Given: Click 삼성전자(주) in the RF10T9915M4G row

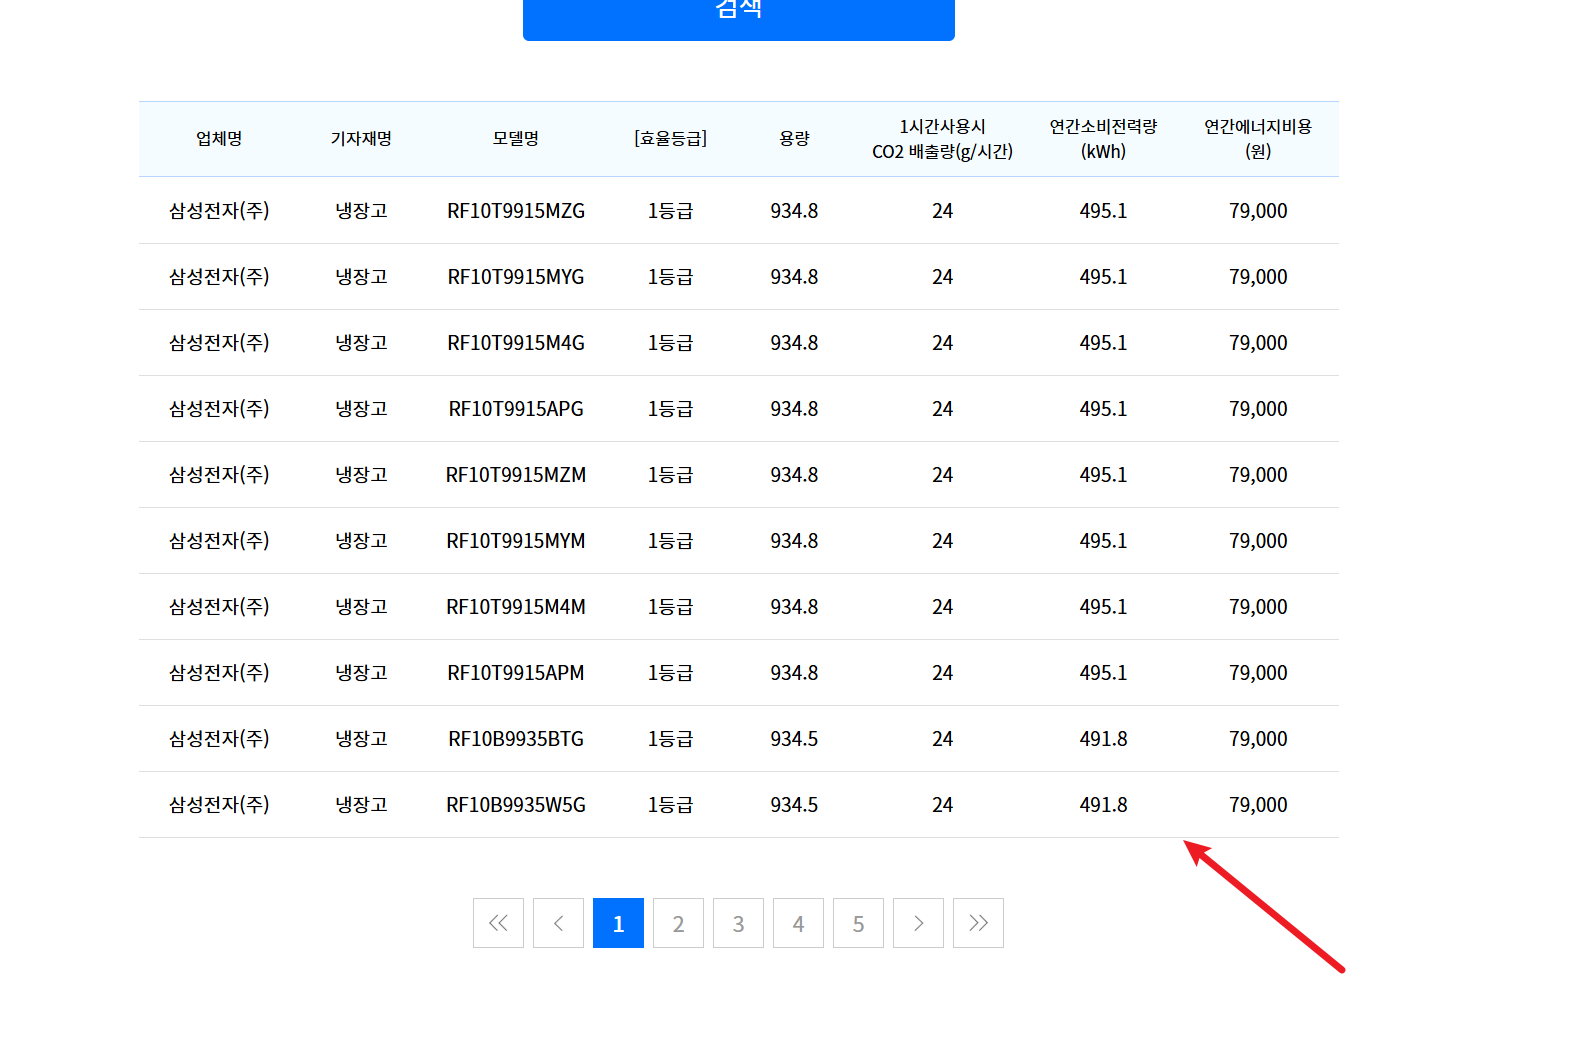Looking at the screenshot, I should [219, 343].
